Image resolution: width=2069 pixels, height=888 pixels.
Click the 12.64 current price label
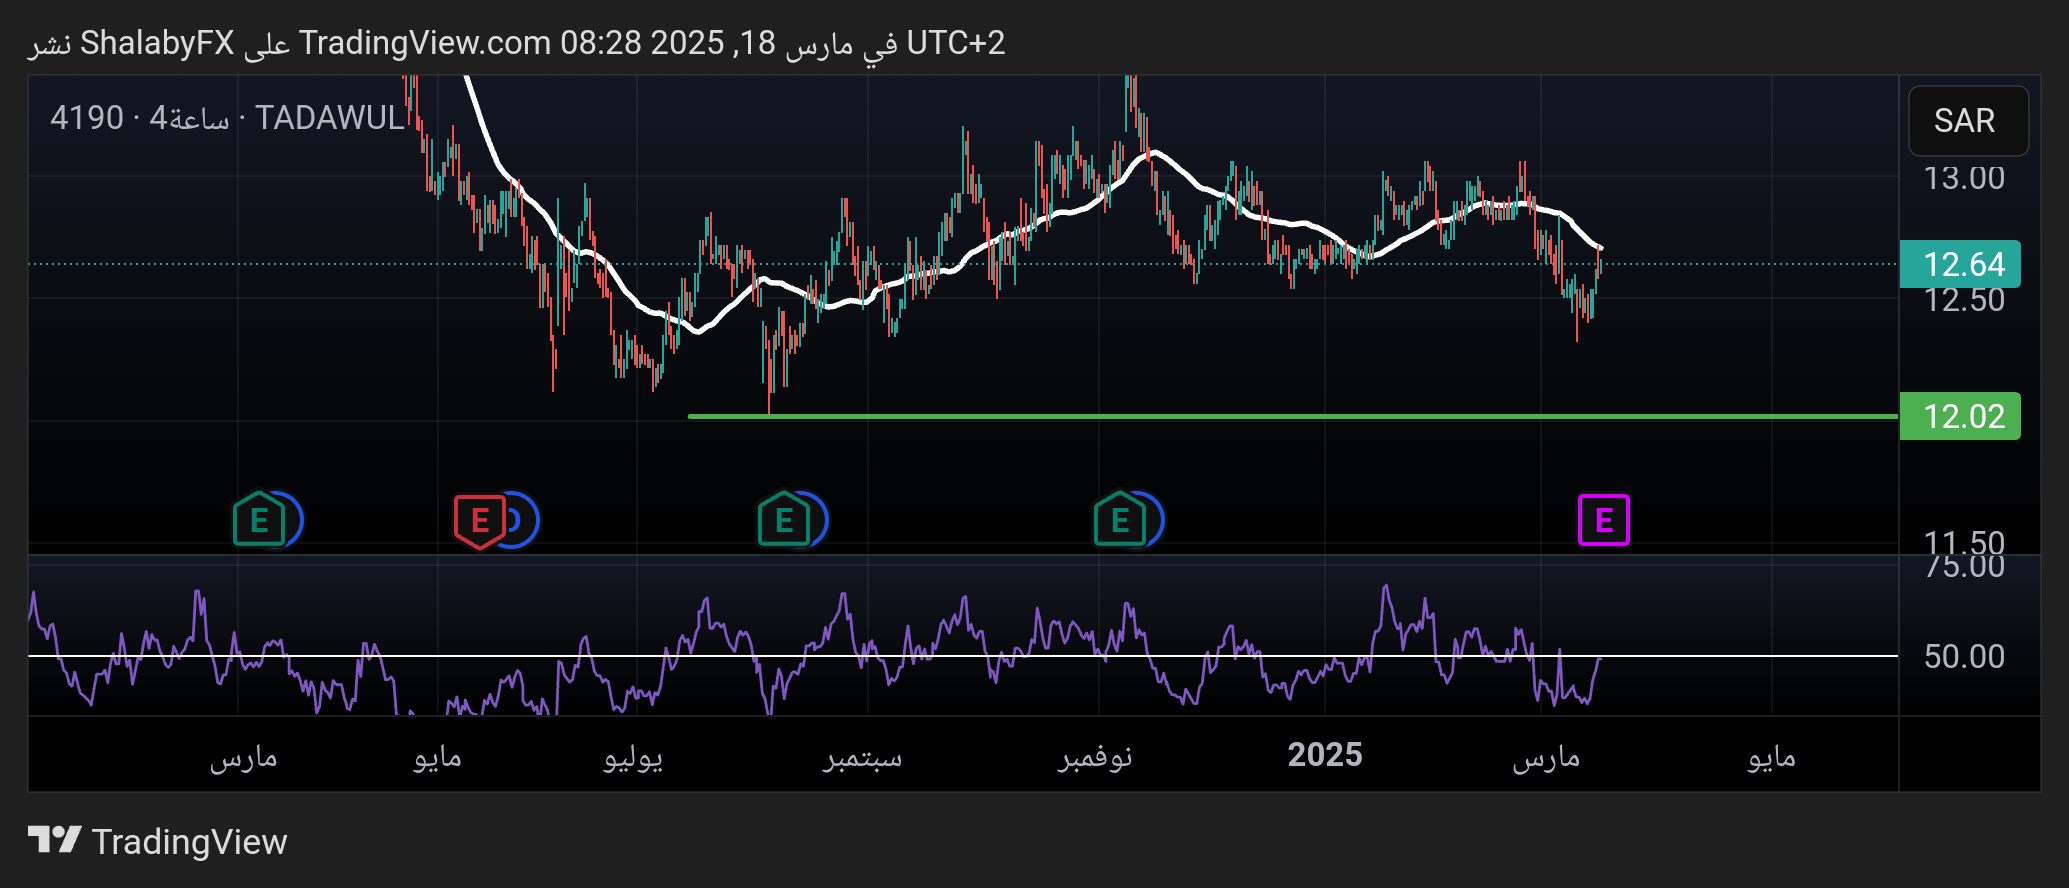[x=1960, y=265]
